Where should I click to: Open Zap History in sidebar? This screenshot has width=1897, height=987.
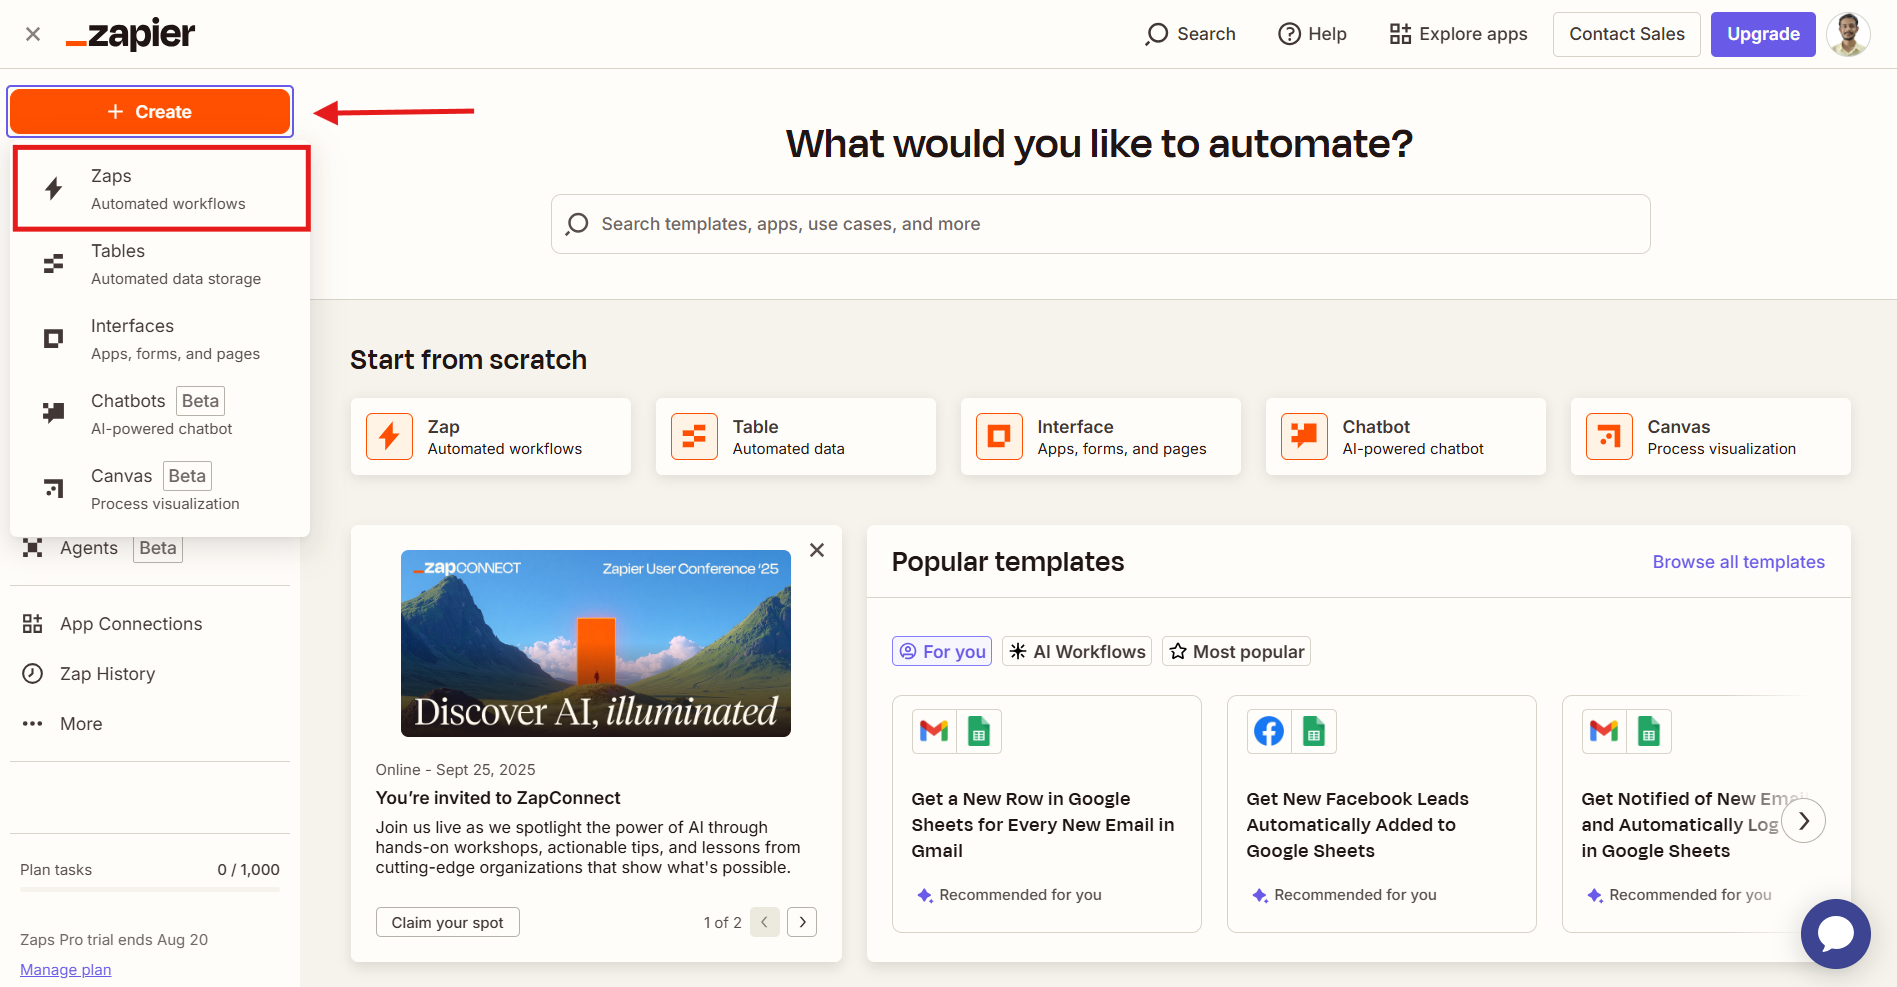click(x=150, y=674)
